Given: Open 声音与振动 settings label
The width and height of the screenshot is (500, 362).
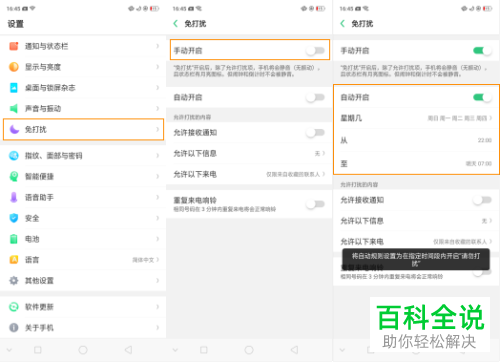Looking at the screenshot, I should click(x=43, y=108).
